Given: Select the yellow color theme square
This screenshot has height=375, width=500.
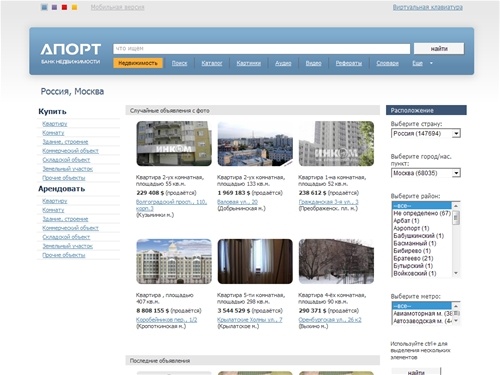Looking at the screenshot, I should coord(74,7).
